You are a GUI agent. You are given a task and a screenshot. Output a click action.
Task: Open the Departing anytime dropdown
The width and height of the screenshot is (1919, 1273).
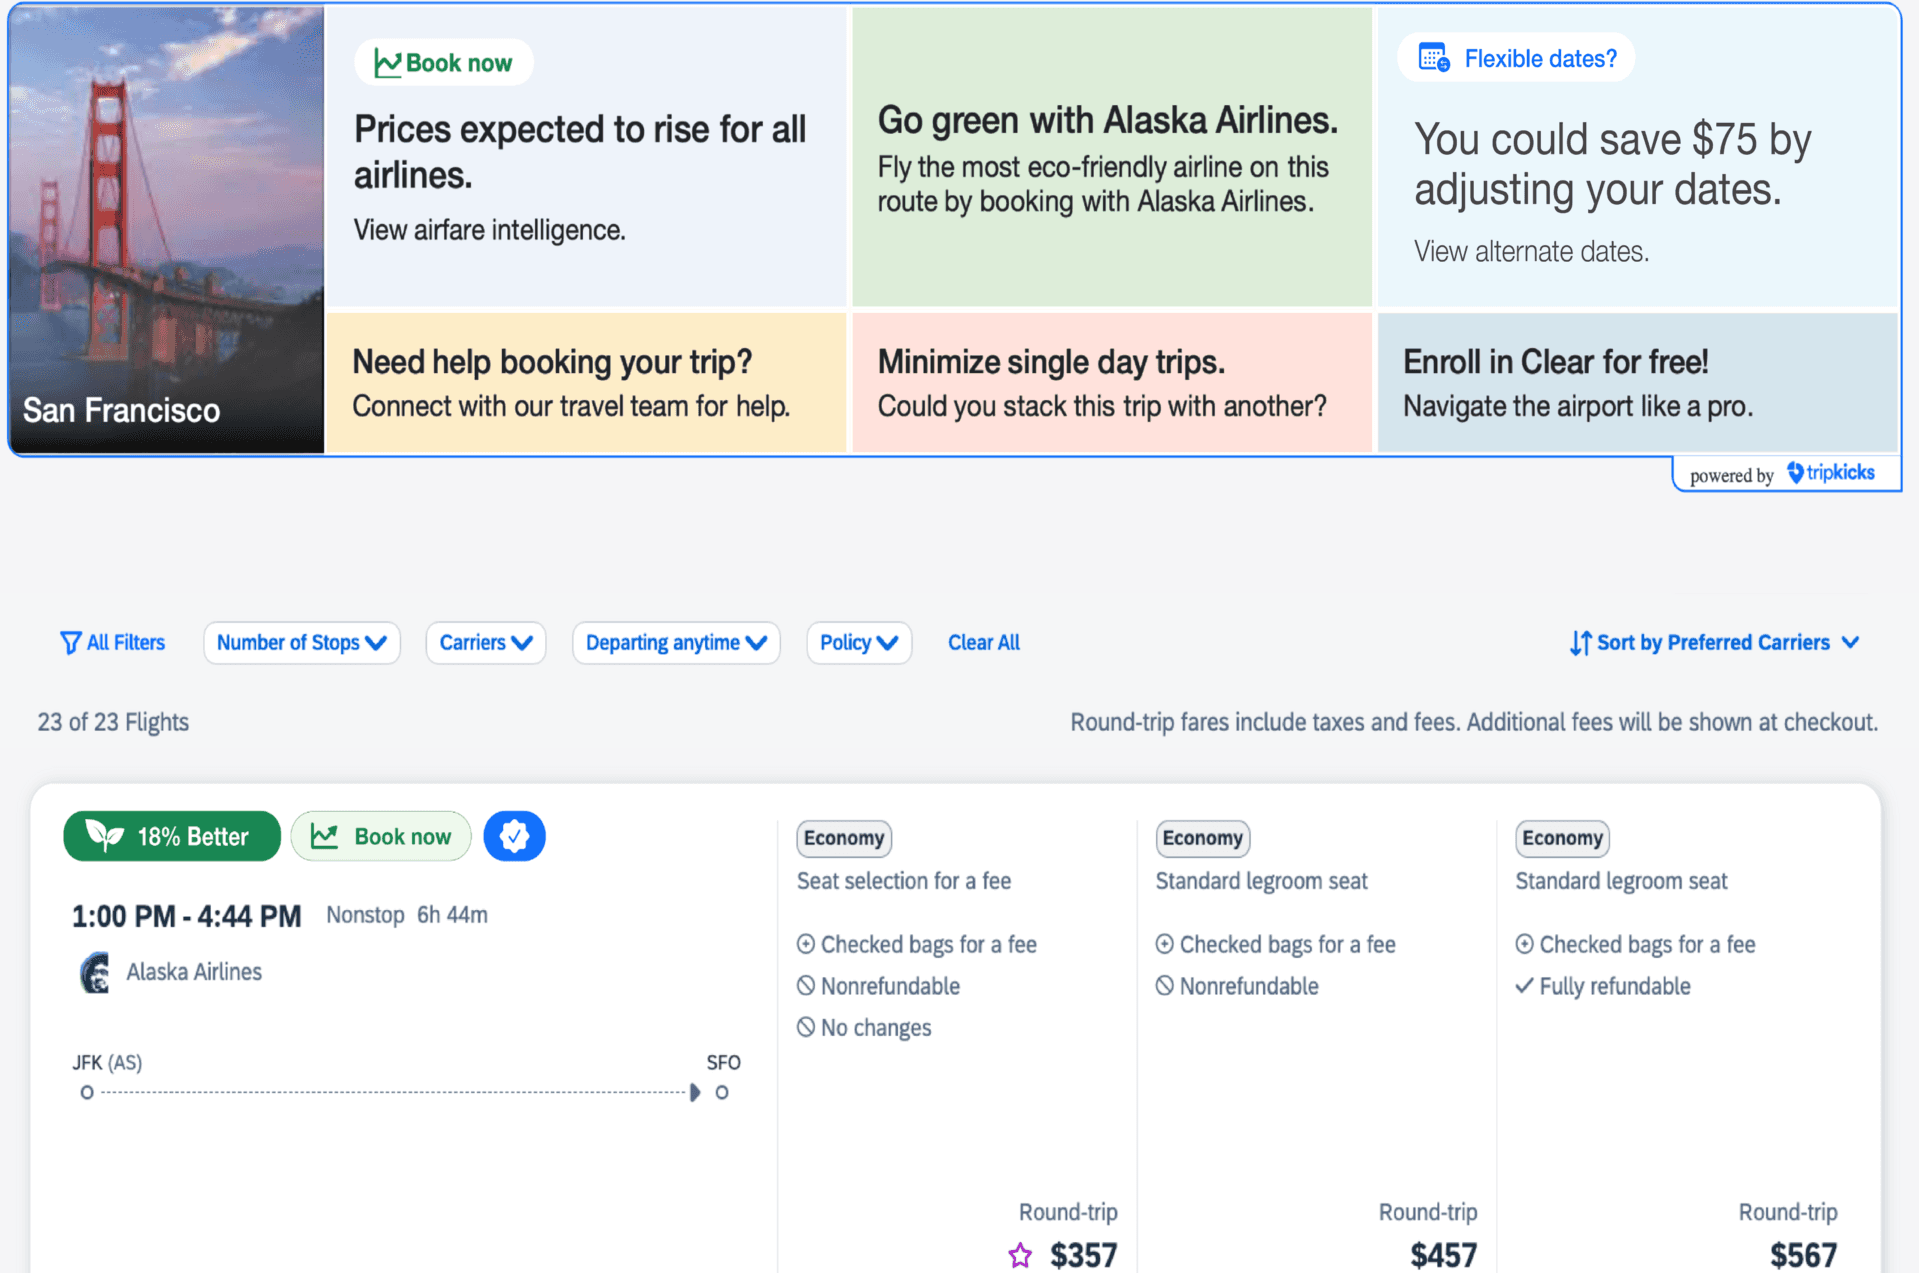[675, 642]
